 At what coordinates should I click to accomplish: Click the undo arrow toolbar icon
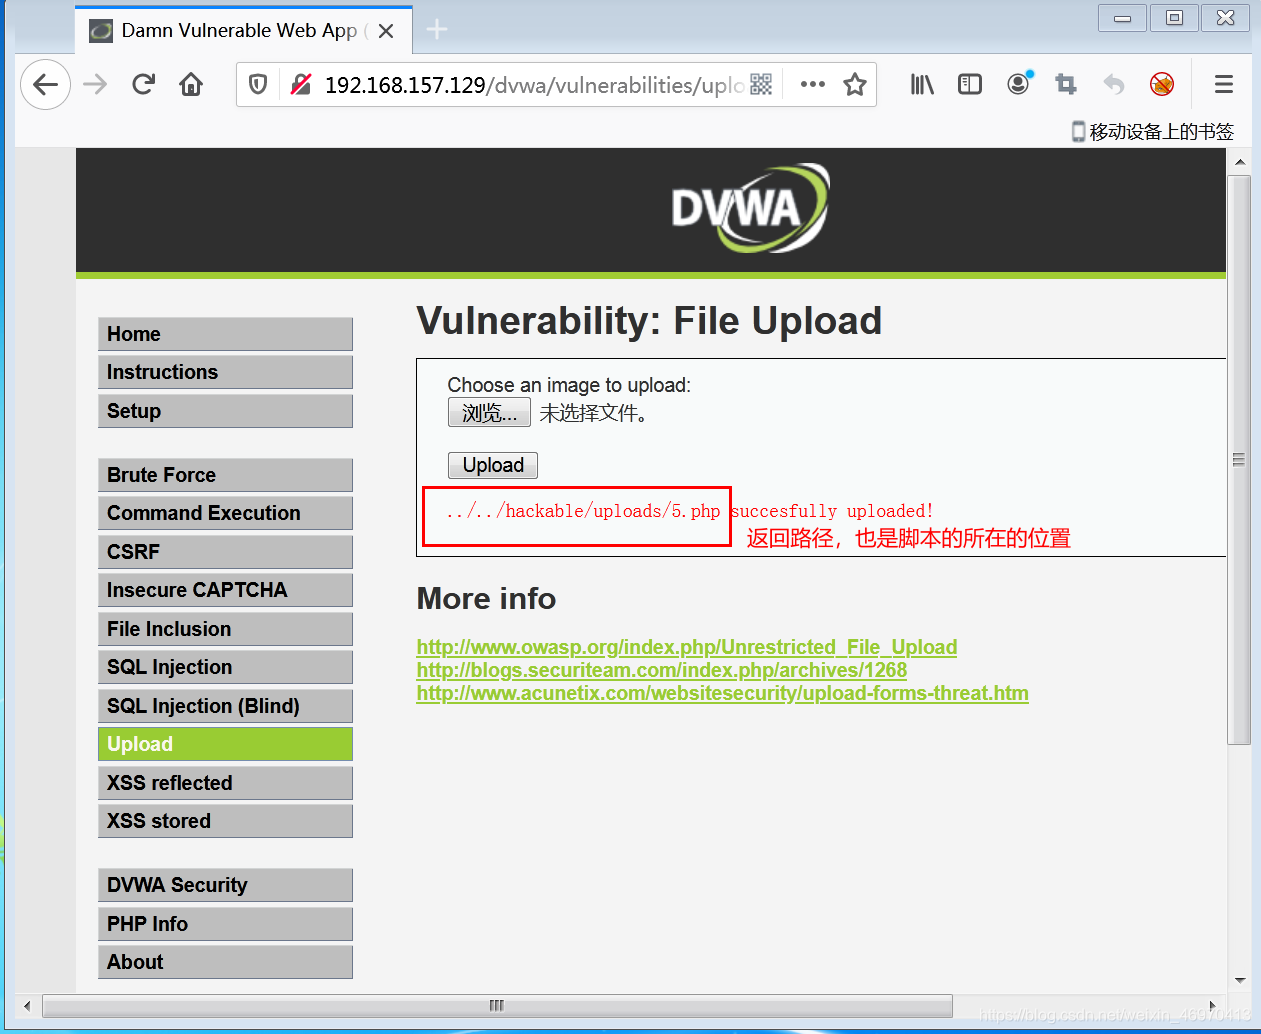click(x=1114, y=85)
